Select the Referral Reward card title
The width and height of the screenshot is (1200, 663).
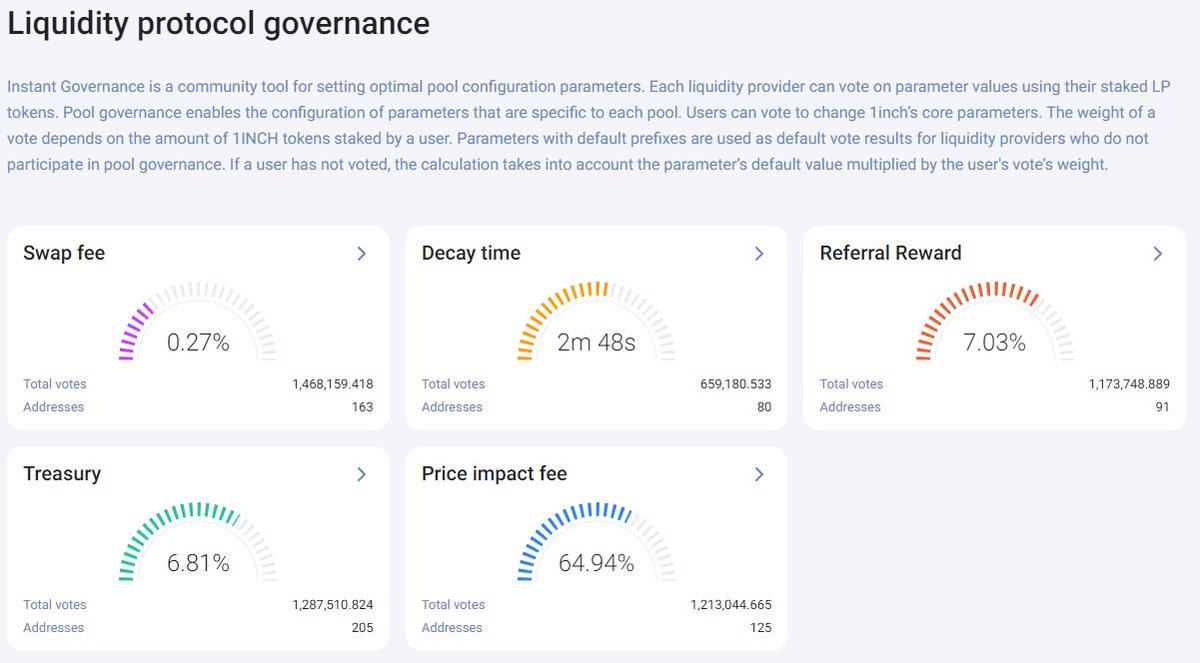click(890, 253)
